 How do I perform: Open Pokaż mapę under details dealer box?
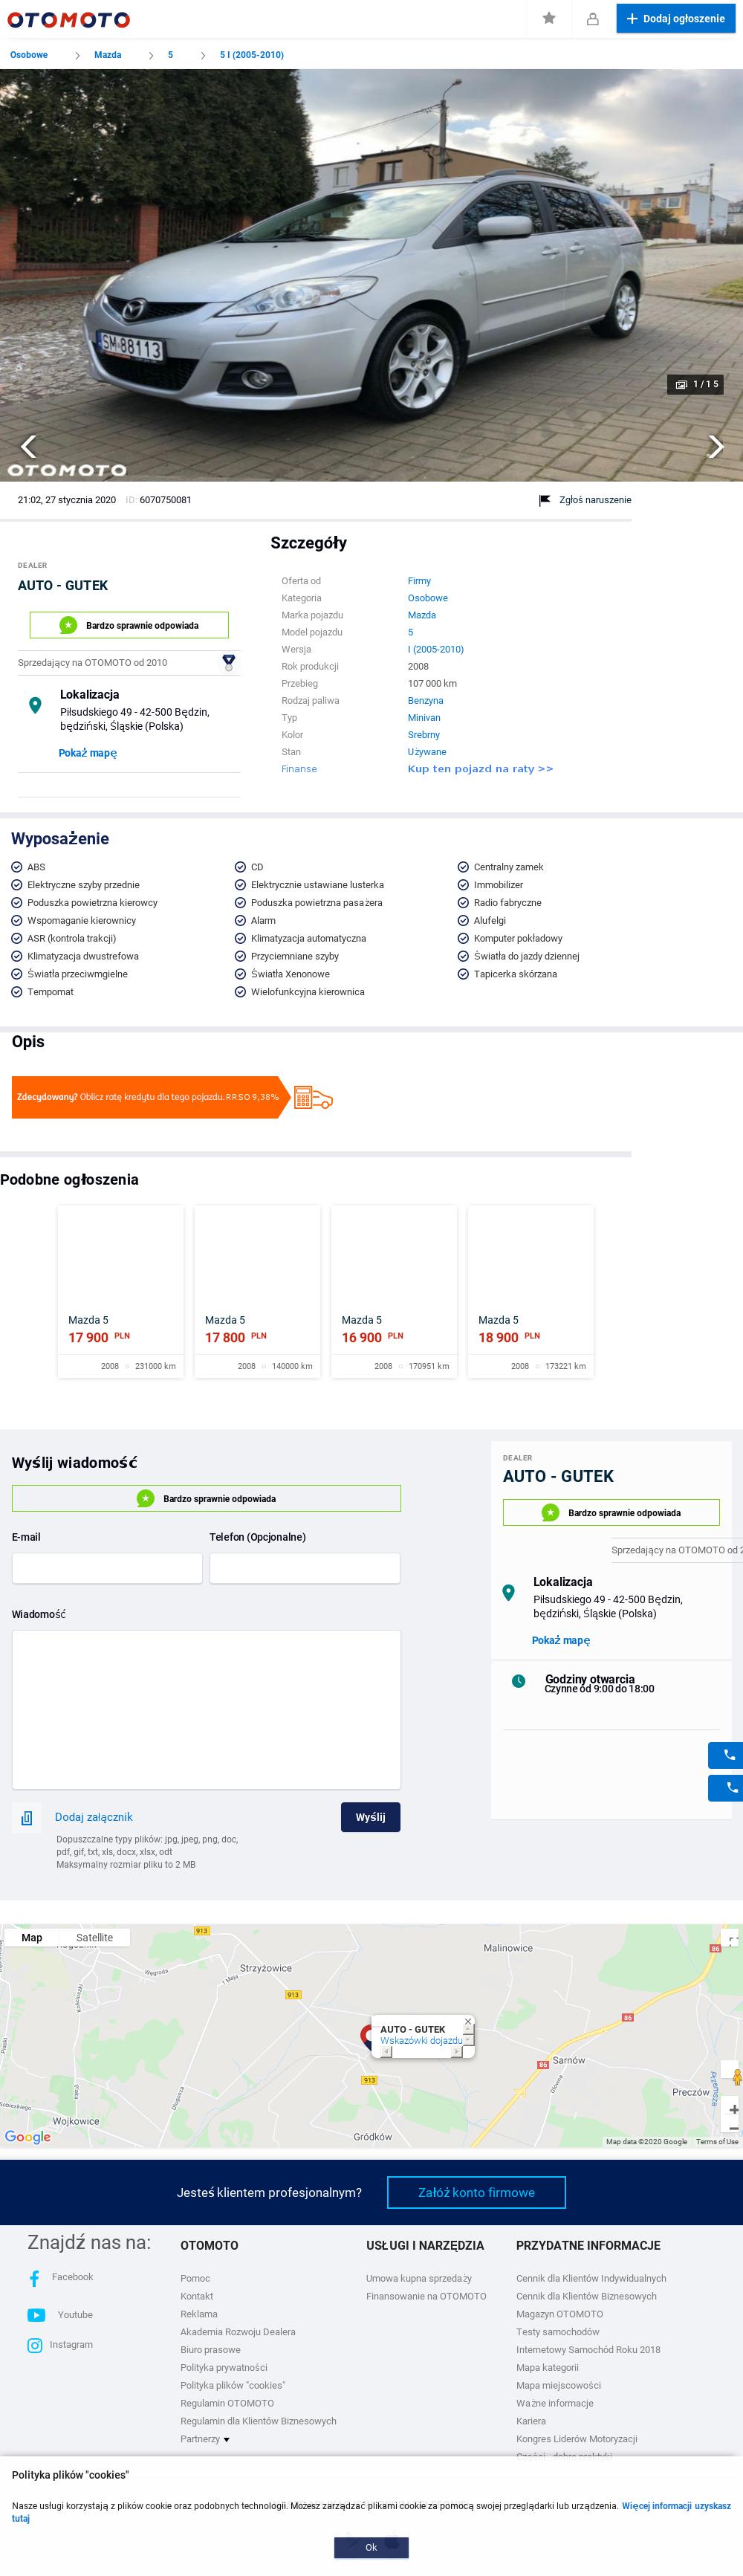[88, 753]
